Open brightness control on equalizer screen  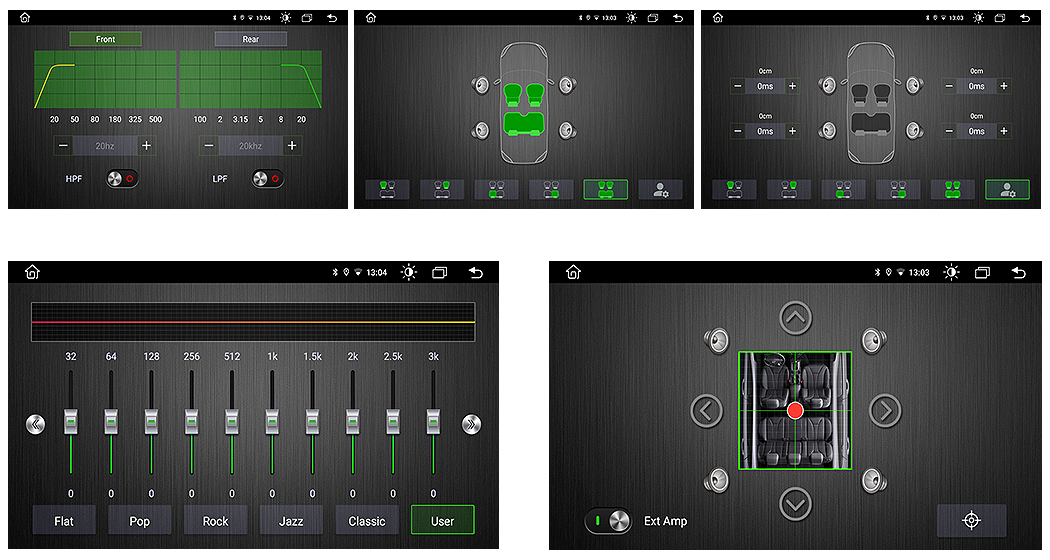click(408, 272)
